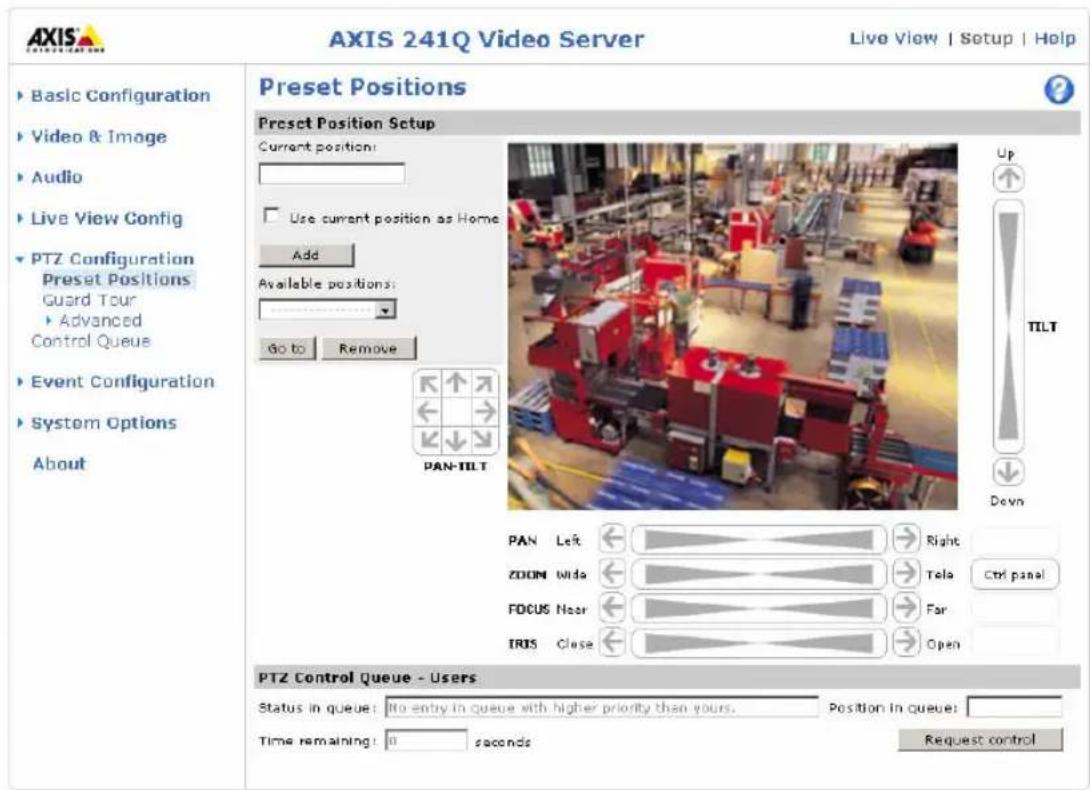
Task: Click the Go to button
Action: point(287,348)
